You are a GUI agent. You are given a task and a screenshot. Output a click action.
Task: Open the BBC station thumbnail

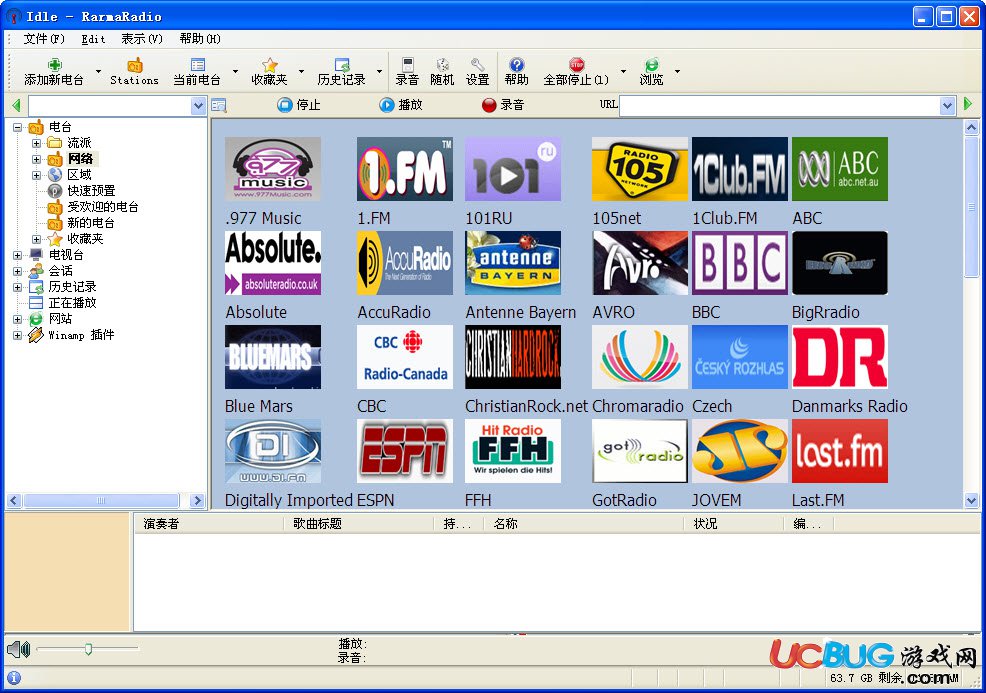point(740,263)
